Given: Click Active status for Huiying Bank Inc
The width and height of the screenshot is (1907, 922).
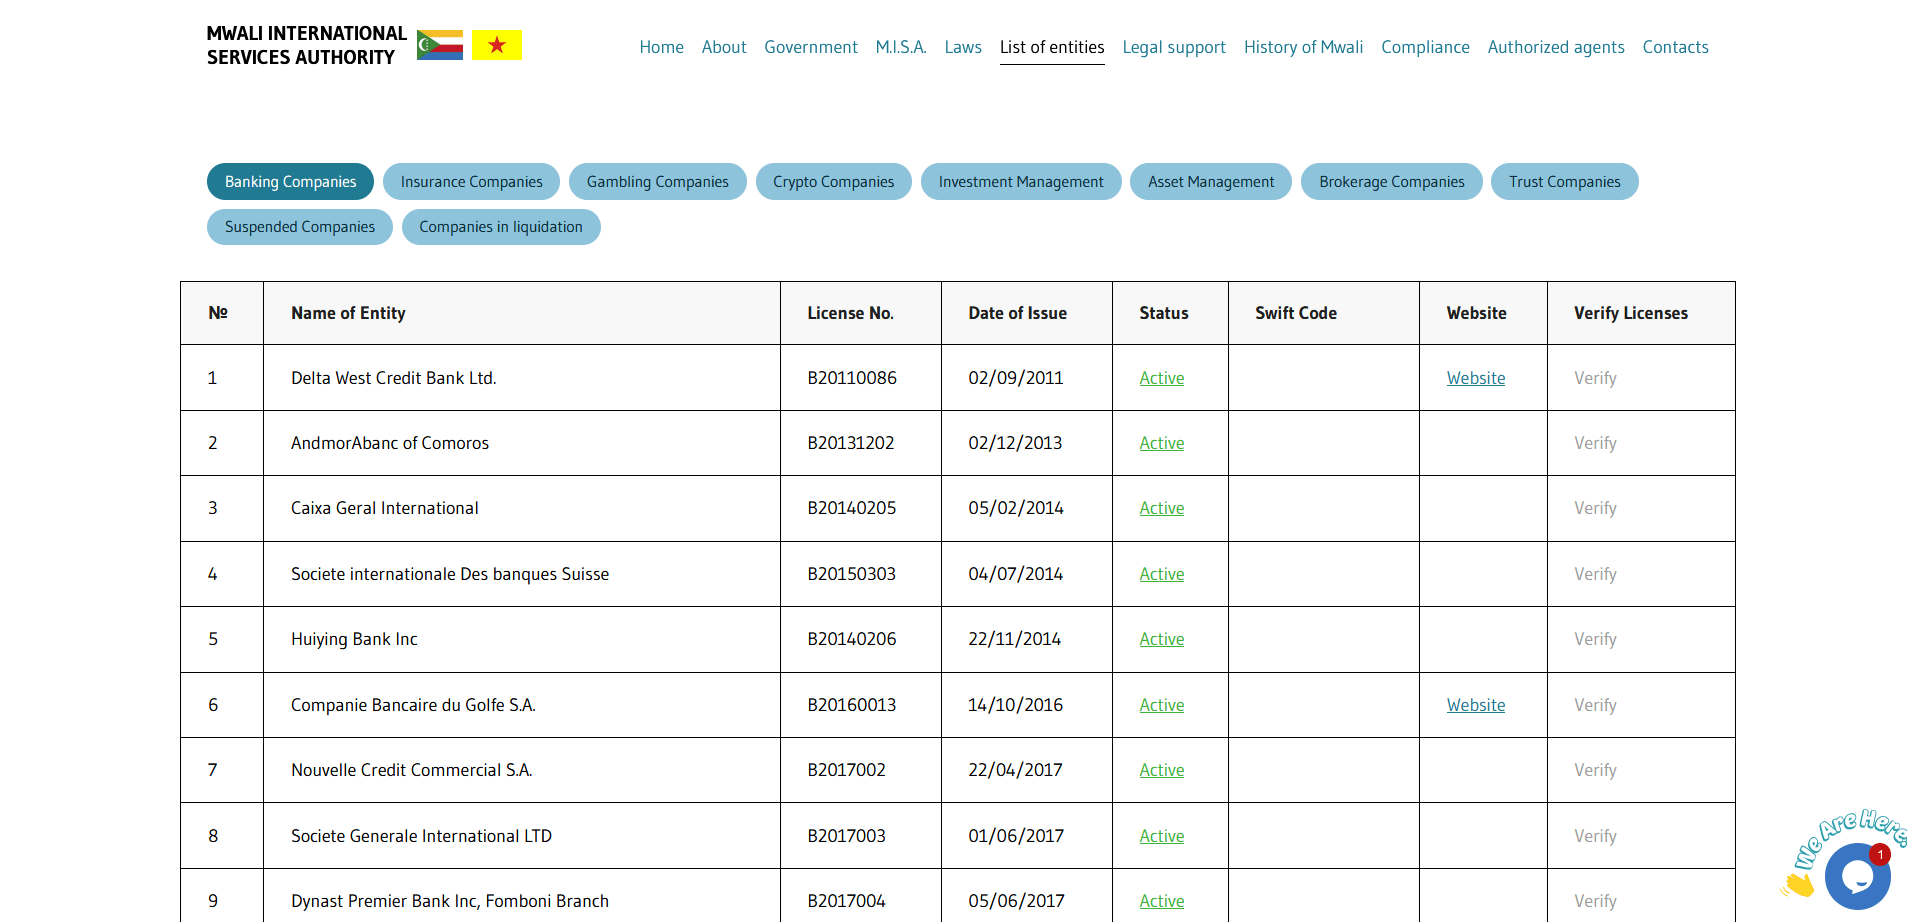Looking at the screenshot, I should (x=1161, y=639).
